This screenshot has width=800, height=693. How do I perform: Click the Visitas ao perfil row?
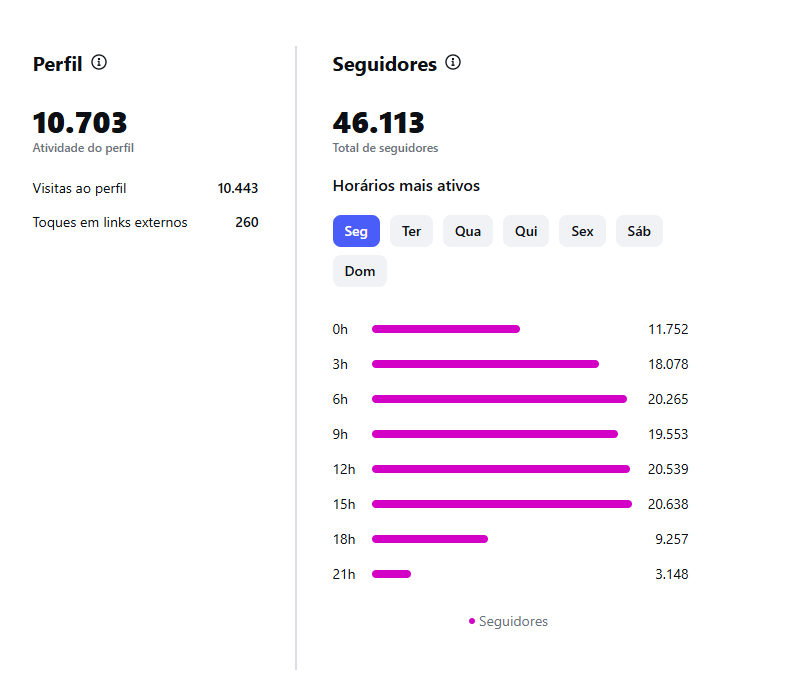(x=145, y=188)
